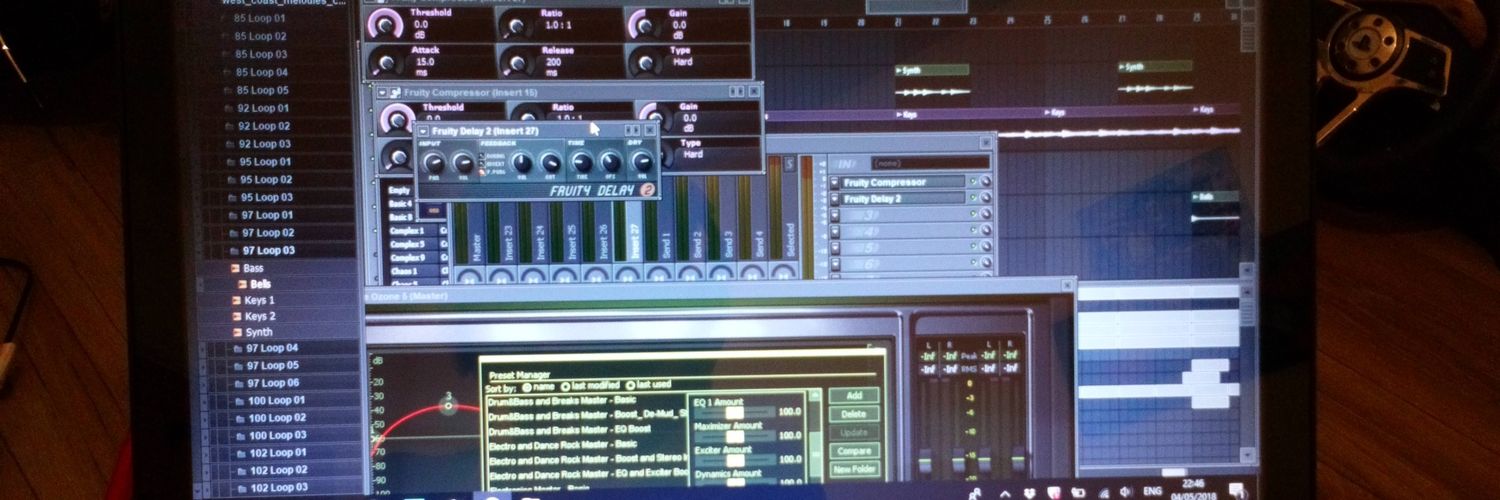
Task: Click the Fruity Compressor slot mix level knob
Action: pyautogui.click(x=985, y=183)
